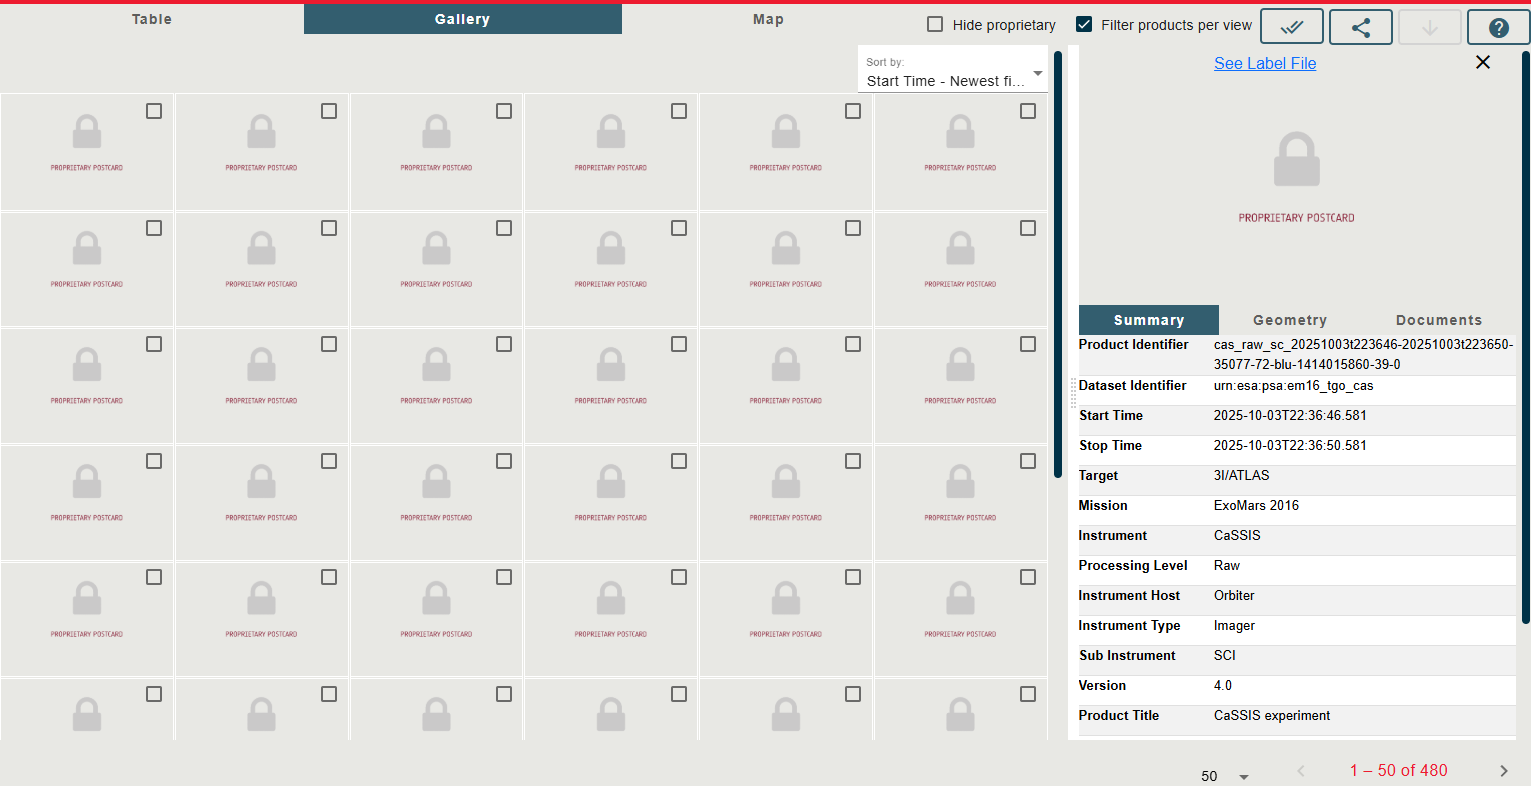The height and width of the screenshot is (786, 1531).
Task: Open the fifth-row, sixth-column gallery postcard
Action: point(961,619)
